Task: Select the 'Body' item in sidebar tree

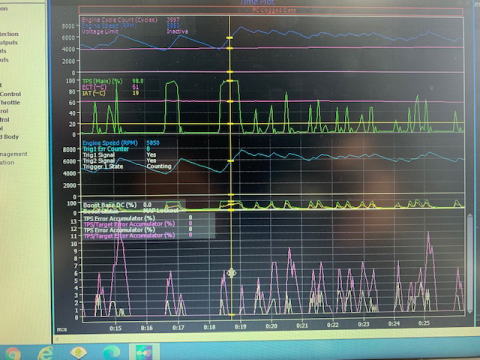Action: coord(11,137)
